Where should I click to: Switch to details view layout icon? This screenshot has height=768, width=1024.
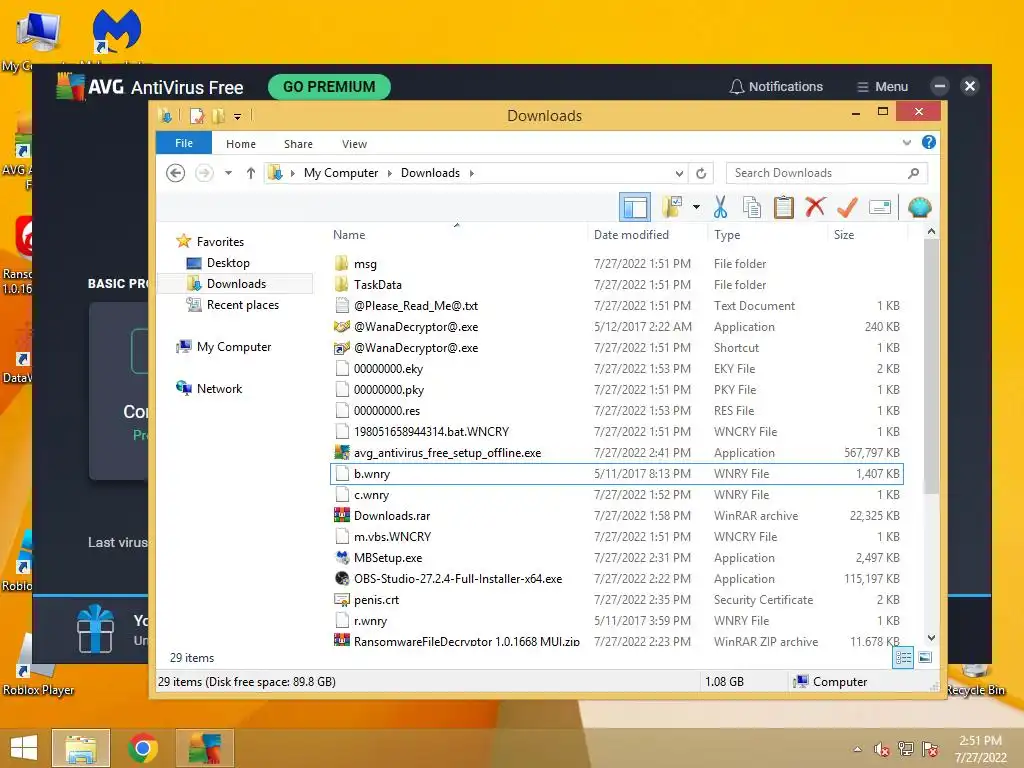(x=903, y=658)
